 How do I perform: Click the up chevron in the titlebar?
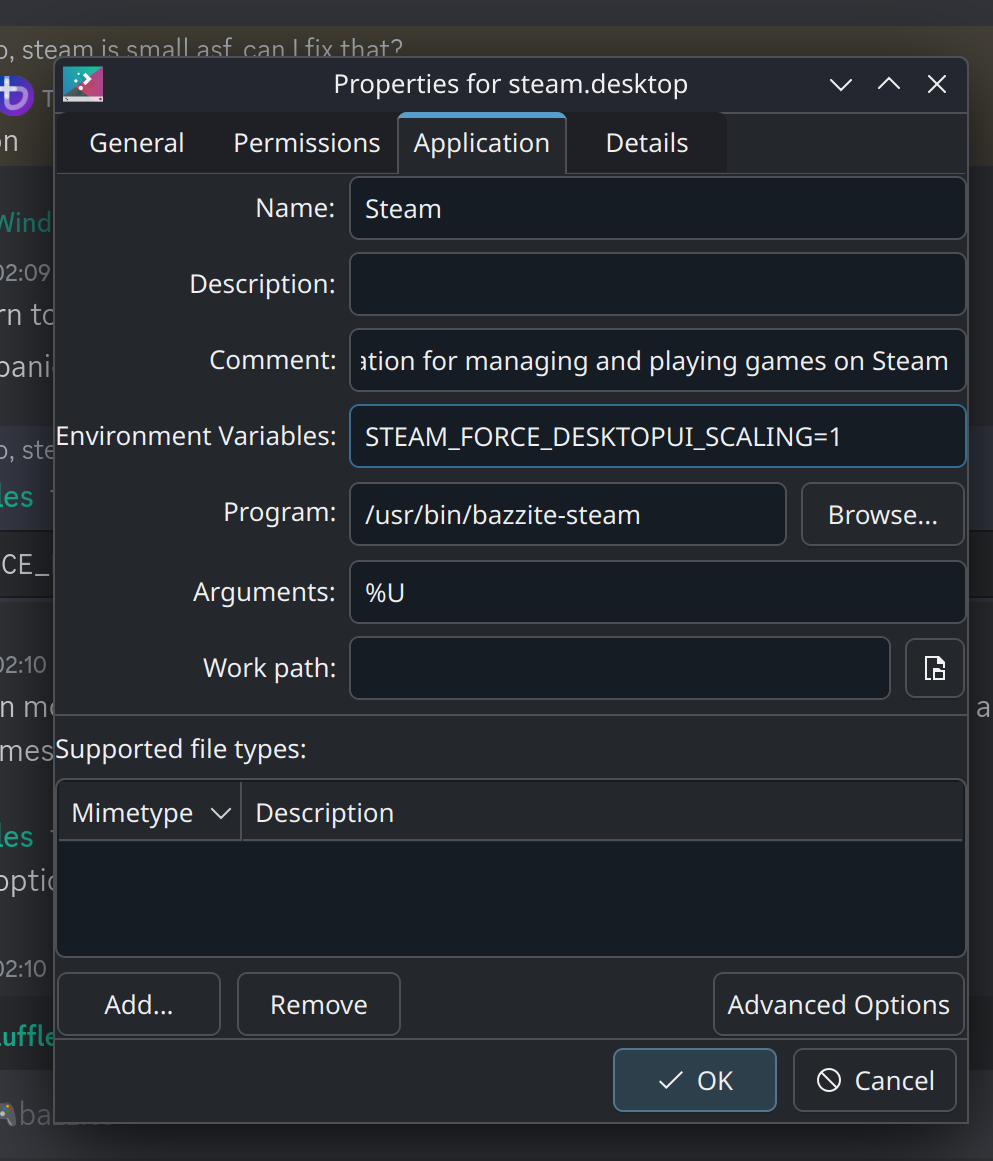pos(888,84)
